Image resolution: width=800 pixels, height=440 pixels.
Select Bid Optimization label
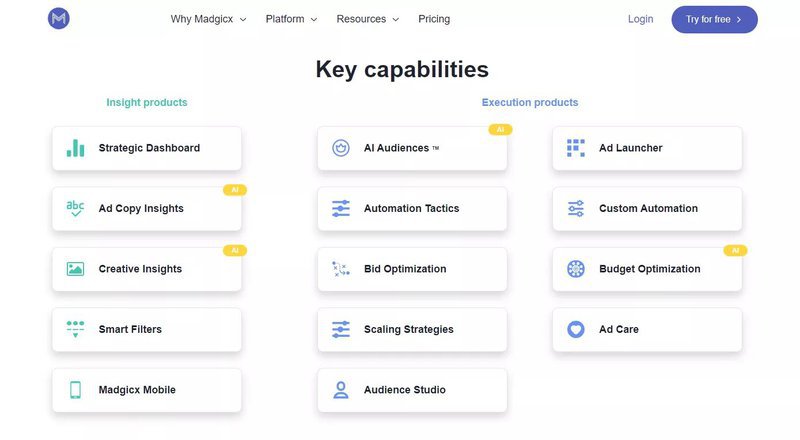pyautogui.click(x=405, y=269)
